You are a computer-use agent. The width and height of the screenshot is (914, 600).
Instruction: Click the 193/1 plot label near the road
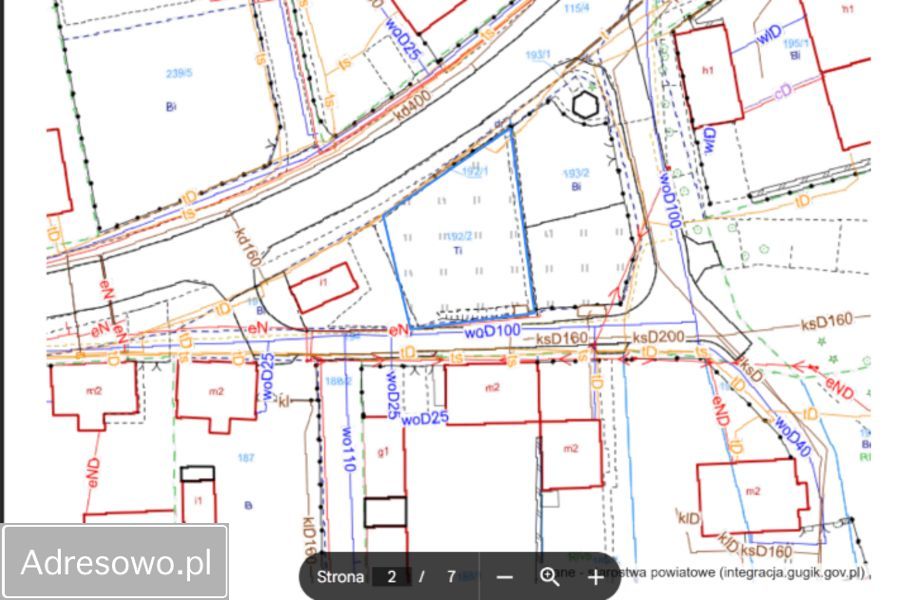pyautogui.click(x=538, y=55)
